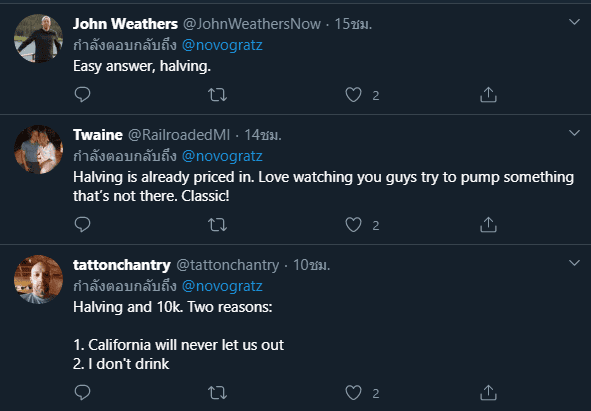View tattonchantry's avatar
Image resolution: width=591 pixels, height=411 pixels.
(x=38, y=279)
